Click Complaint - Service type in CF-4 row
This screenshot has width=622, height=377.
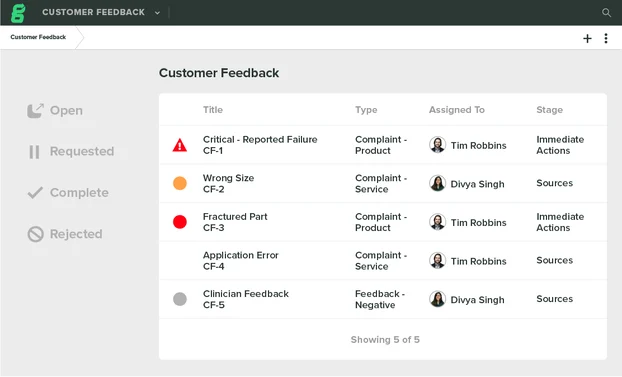point(381,261)
